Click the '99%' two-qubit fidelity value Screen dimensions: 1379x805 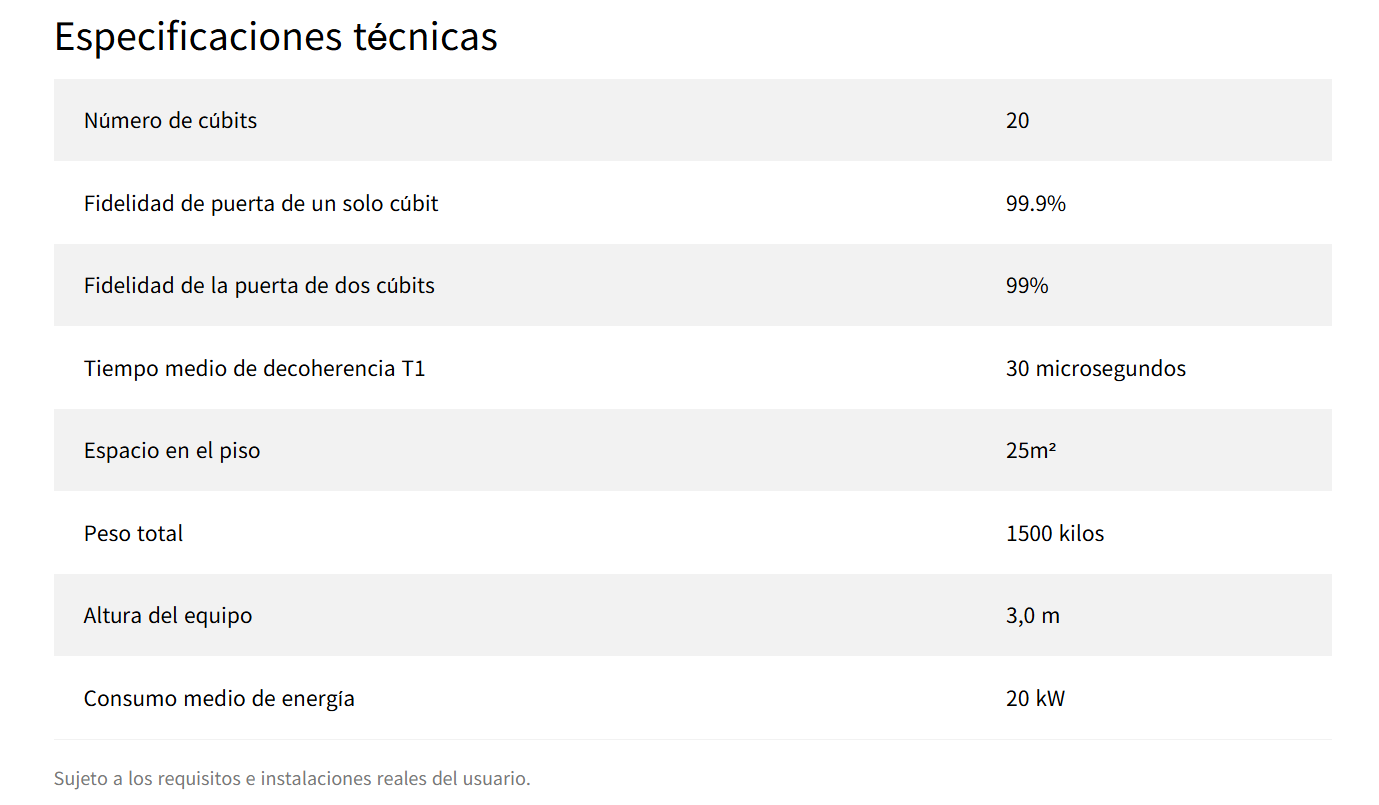(1027, 286)
